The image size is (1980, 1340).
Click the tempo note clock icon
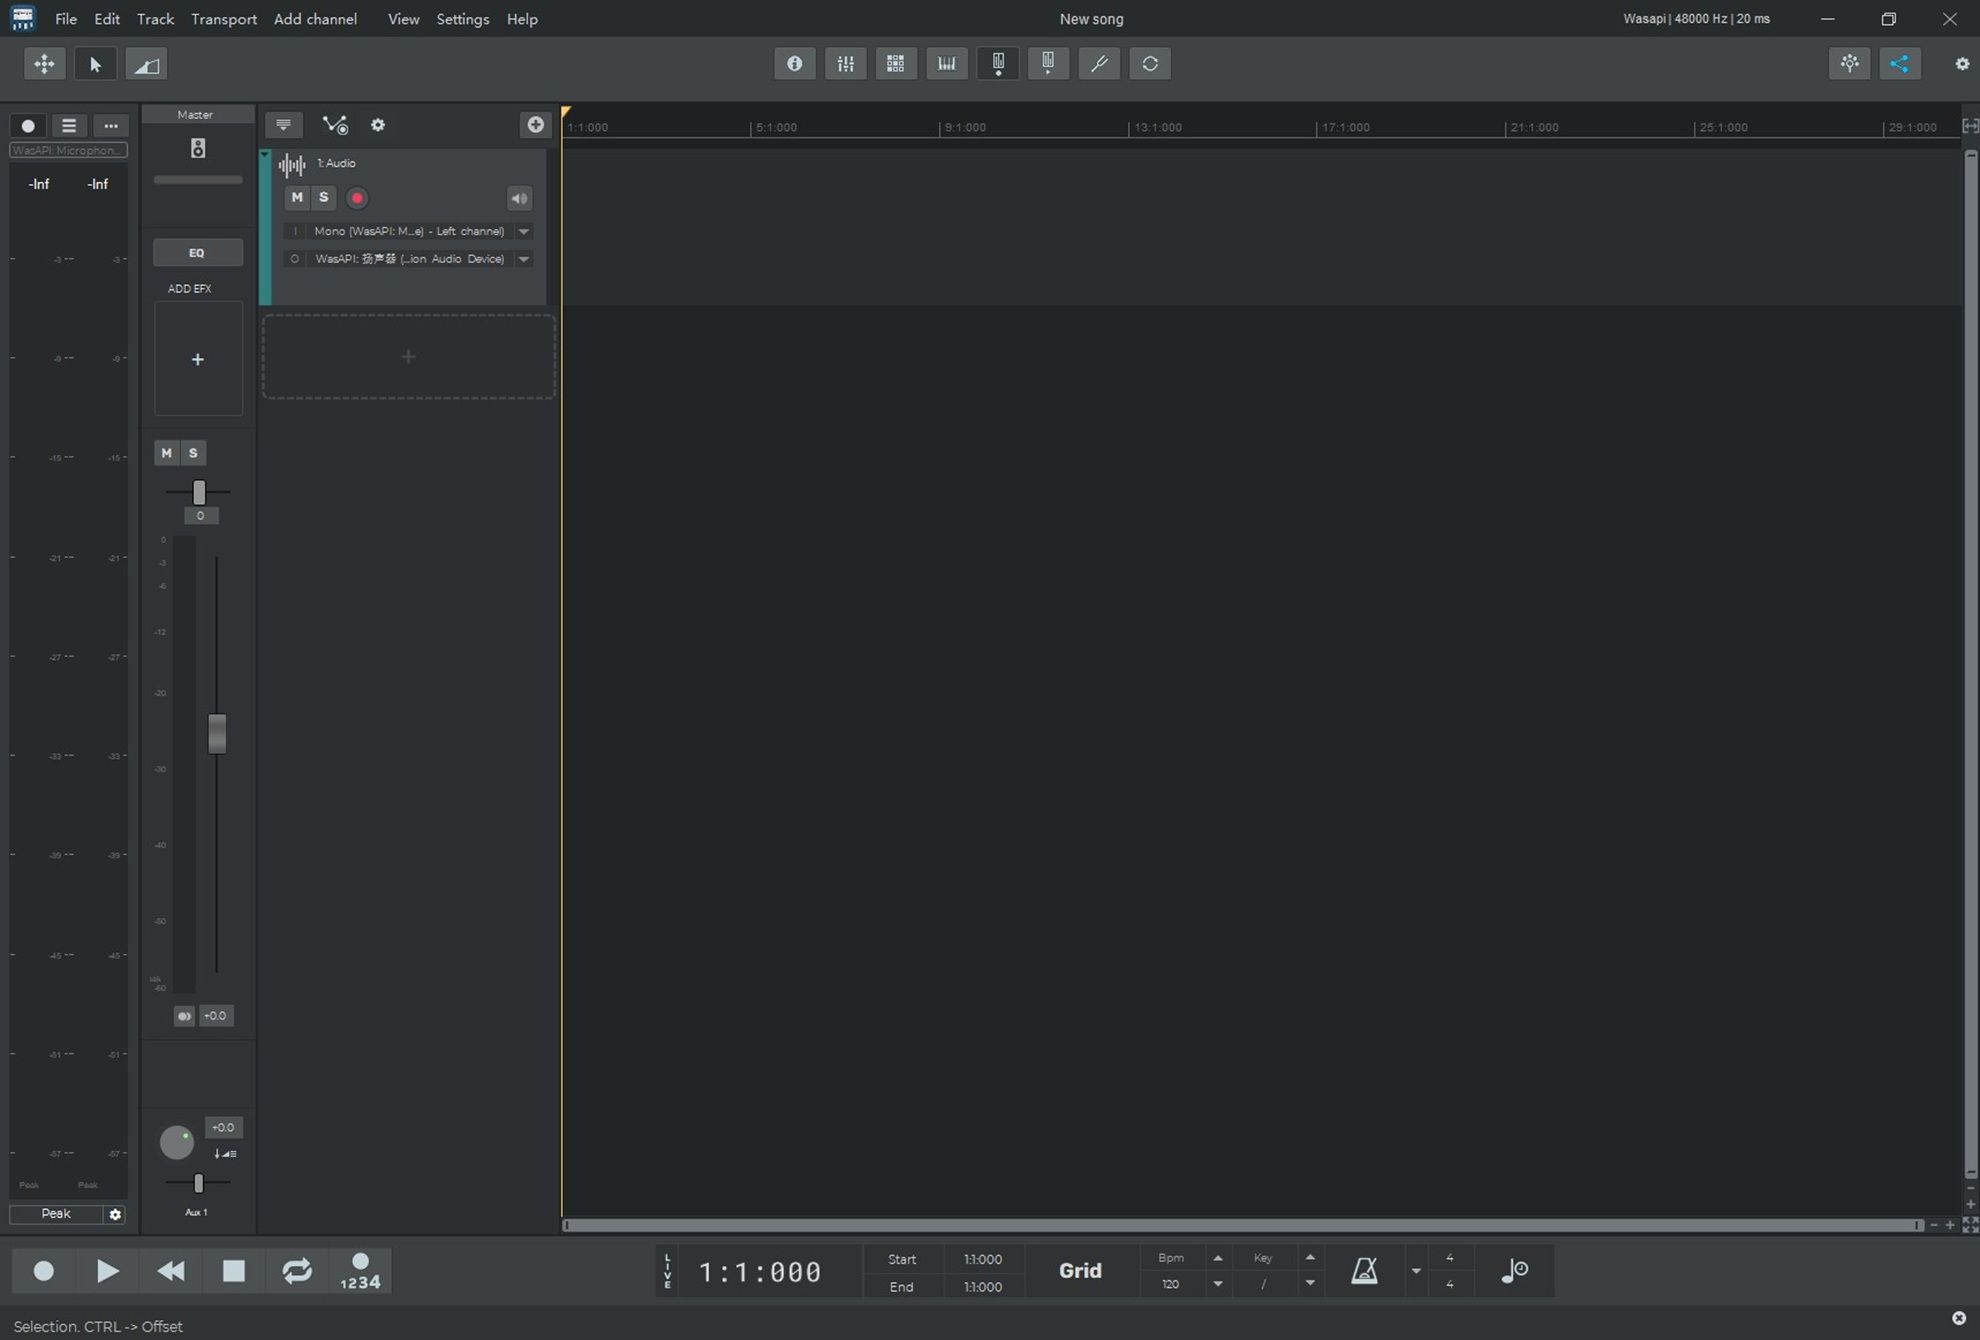tap(1514, 1271)
